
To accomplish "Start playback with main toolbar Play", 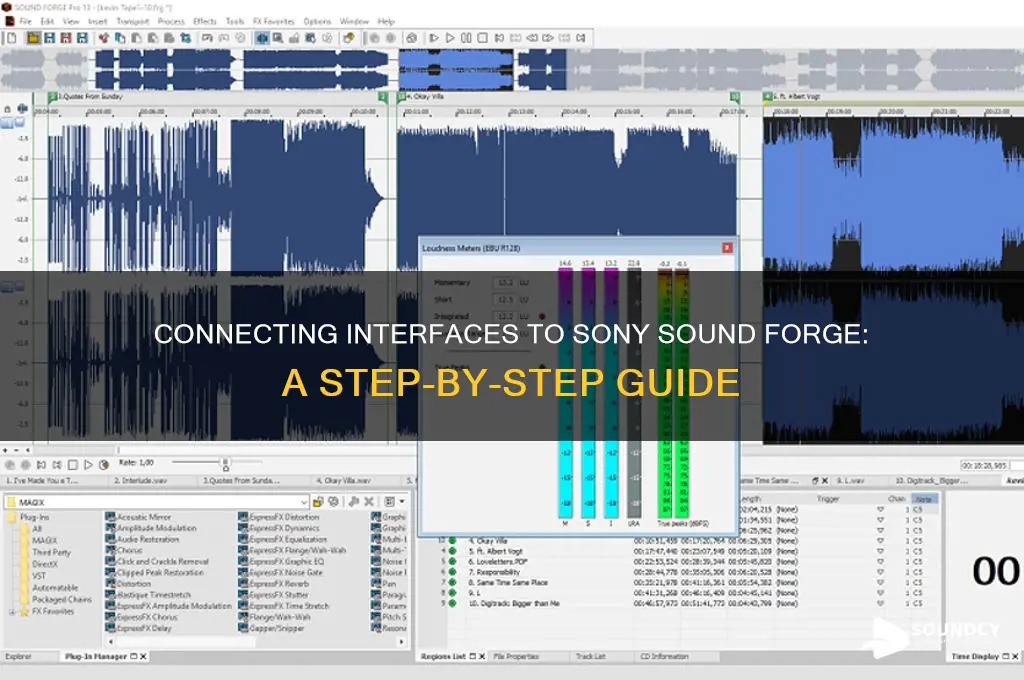I will 450,38.
